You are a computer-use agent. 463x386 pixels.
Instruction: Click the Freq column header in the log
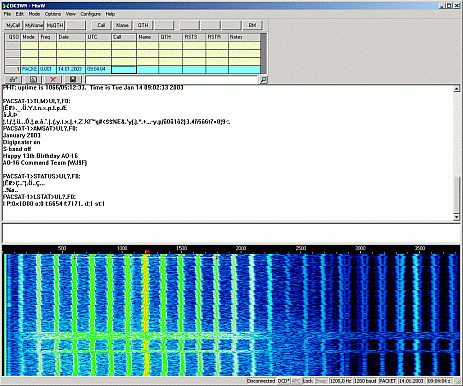point(47,37)
